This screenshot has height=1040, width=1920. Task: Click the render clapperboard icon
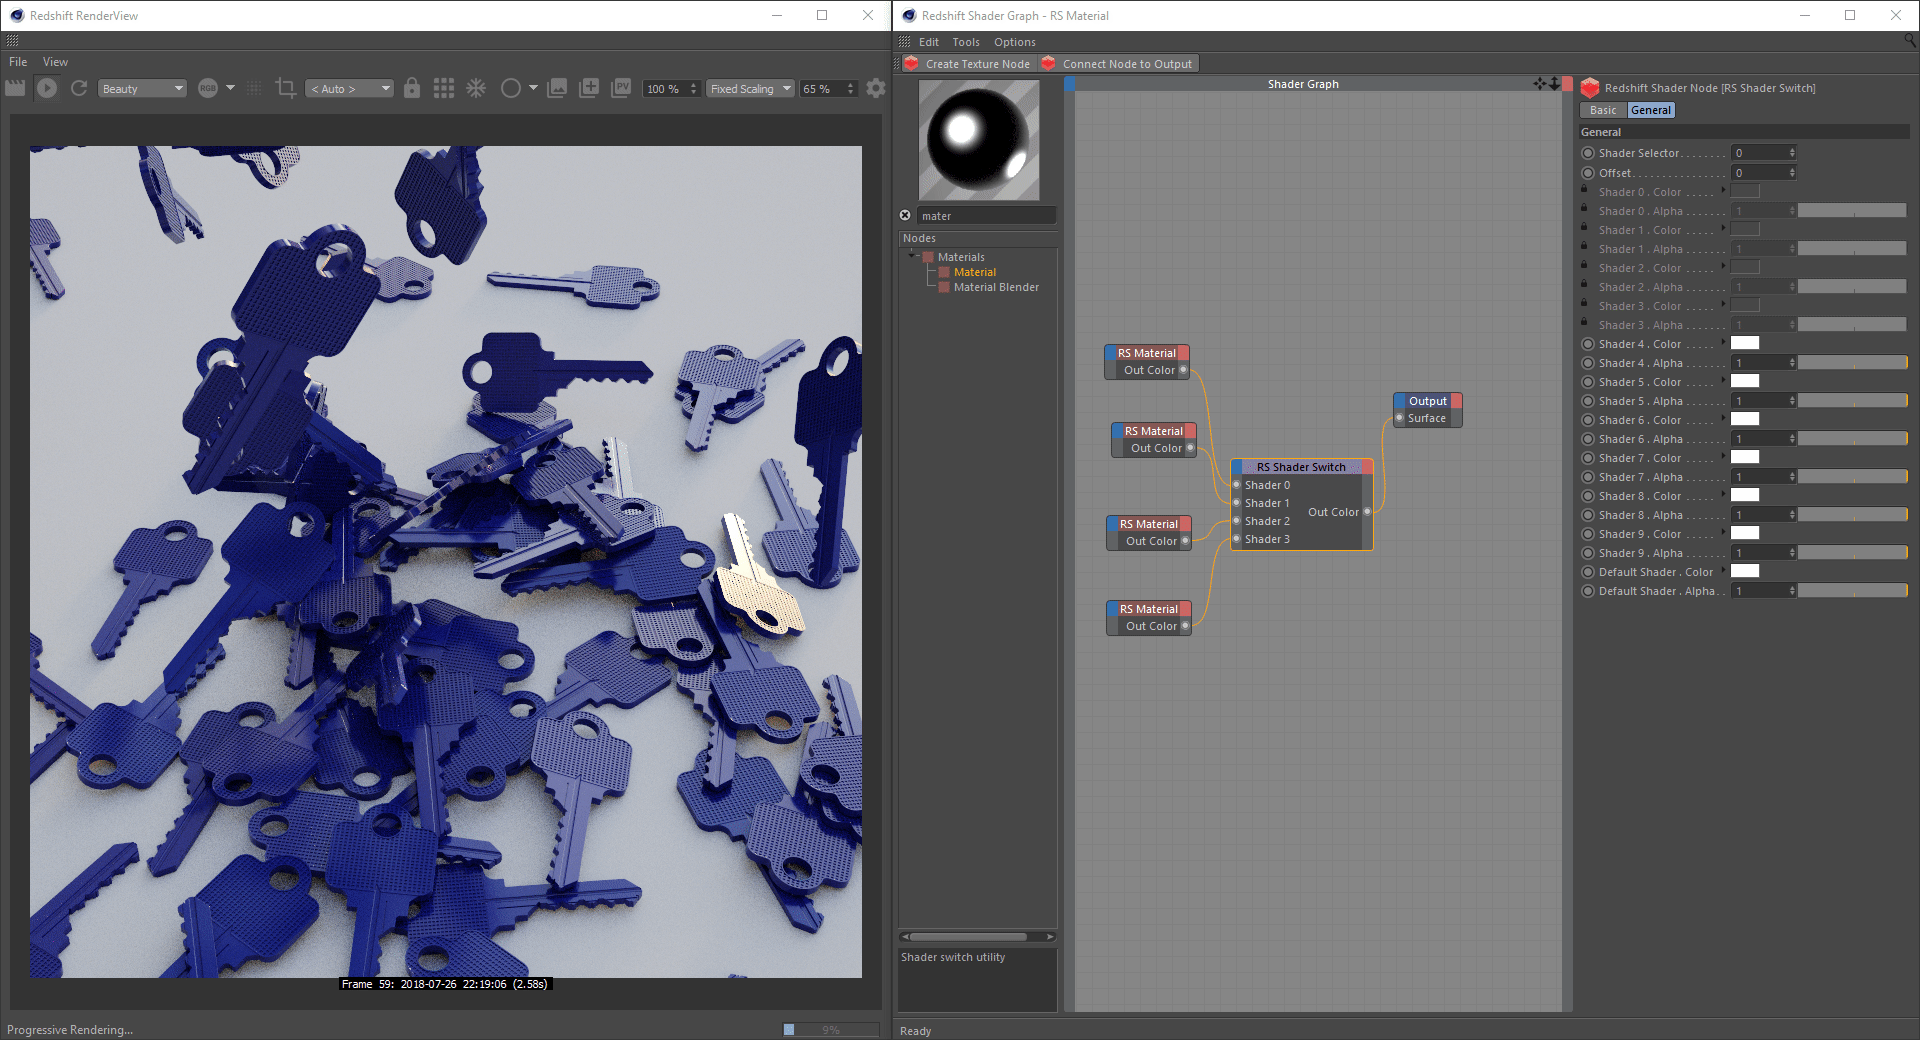tap(15, 88)
